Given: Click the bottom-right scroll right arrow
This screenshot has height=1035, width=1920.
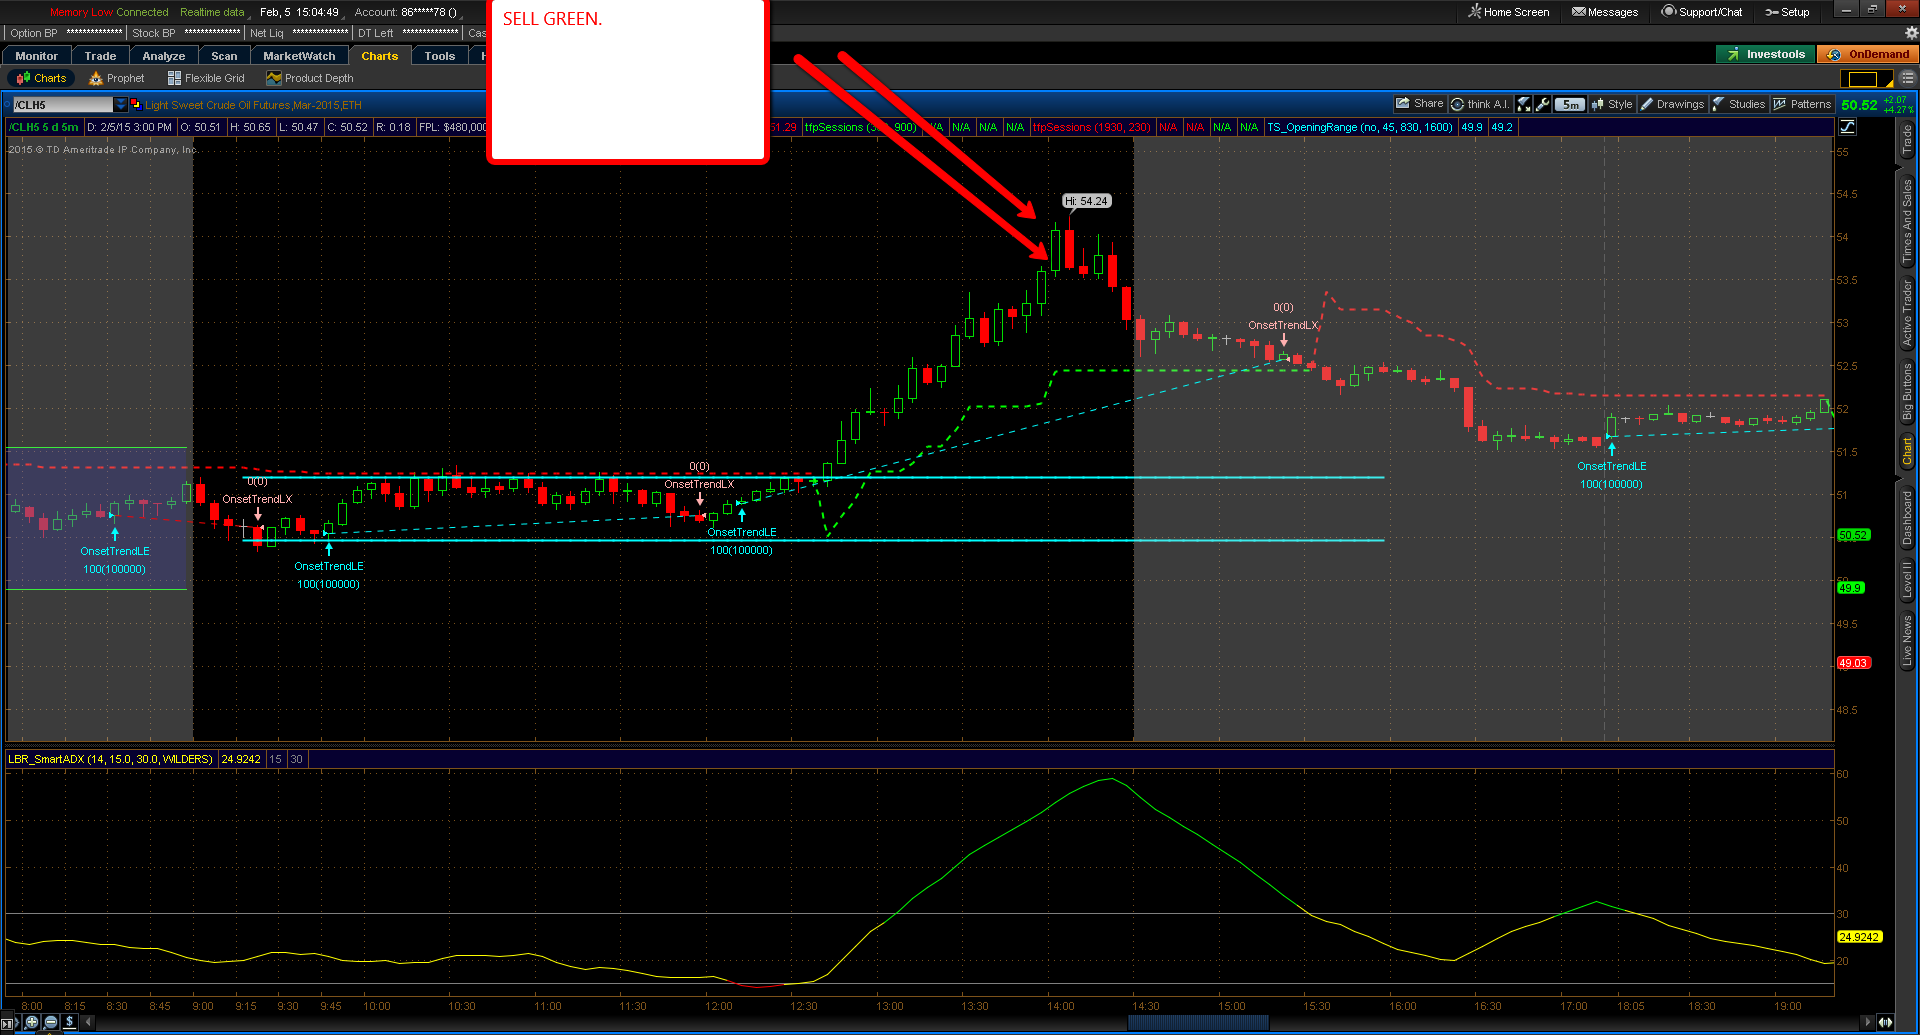Looking at the screenshot, I should point(1867,1022).
